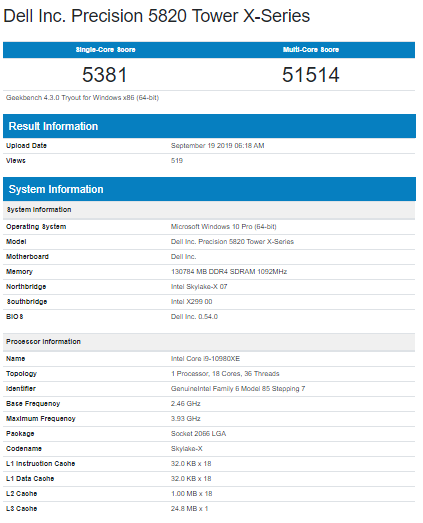Screen dimensions: 423x523
Task: Click the Result Information section header
Action: [x=209, y=126]
